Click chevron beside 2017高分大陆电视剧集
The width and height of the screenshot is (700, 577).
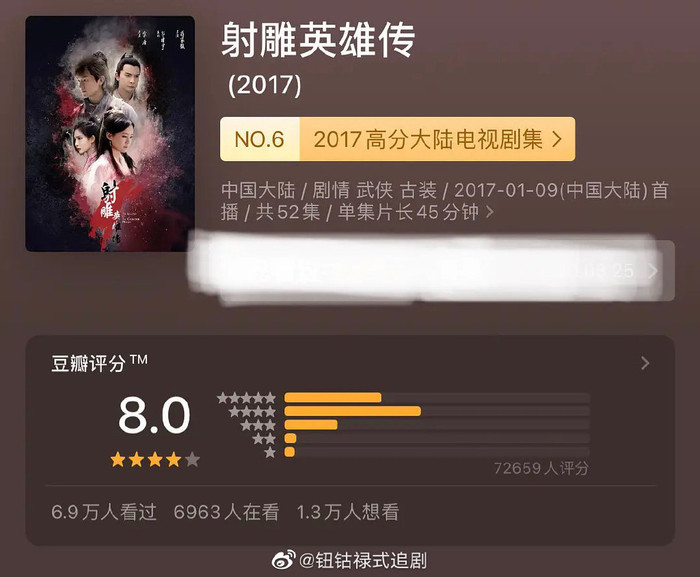pyautogui.click(x=557, y=139)
